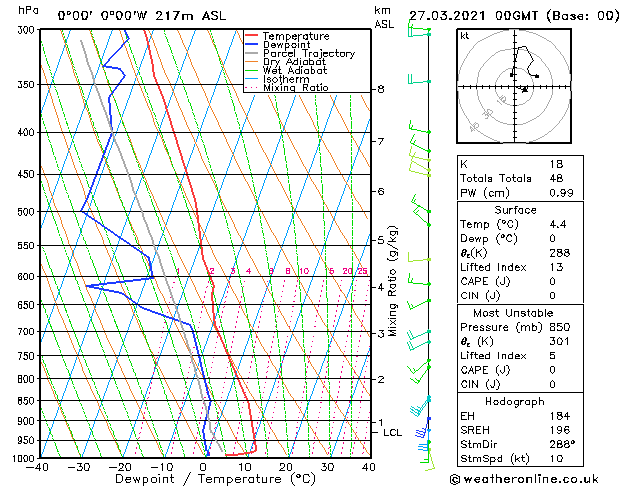The image size is (629, 486).
Task: Click the Dewpoint / Temperature (°C) axis title
Action: (215, 479)
